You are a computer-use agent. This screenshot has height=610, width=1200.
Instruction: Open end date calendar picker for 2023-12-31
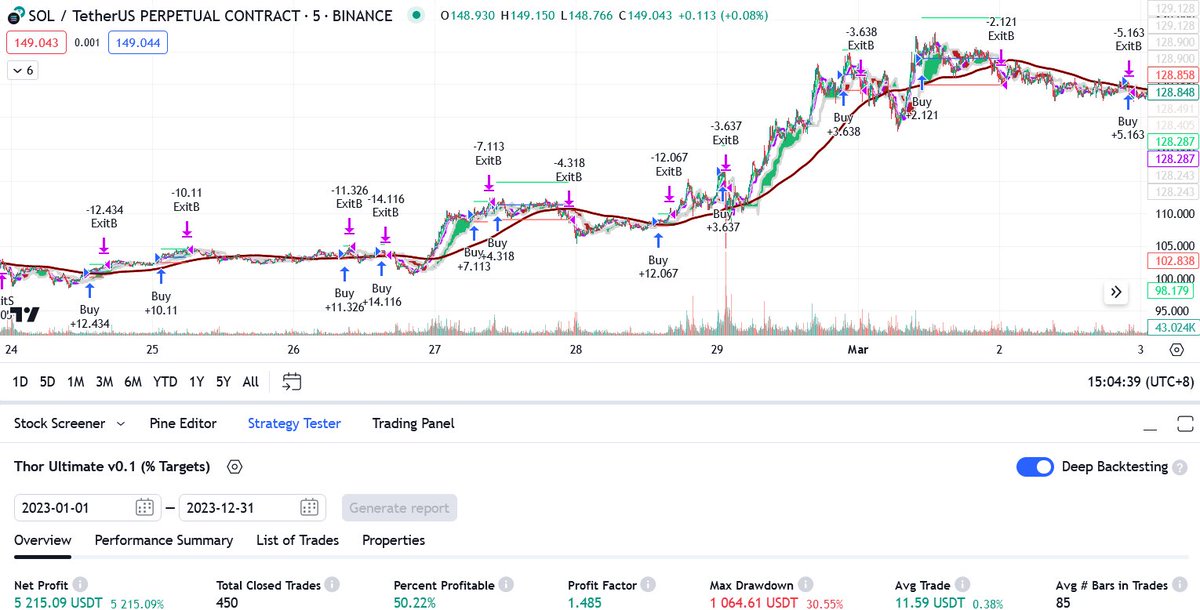(x=309, y=507)
